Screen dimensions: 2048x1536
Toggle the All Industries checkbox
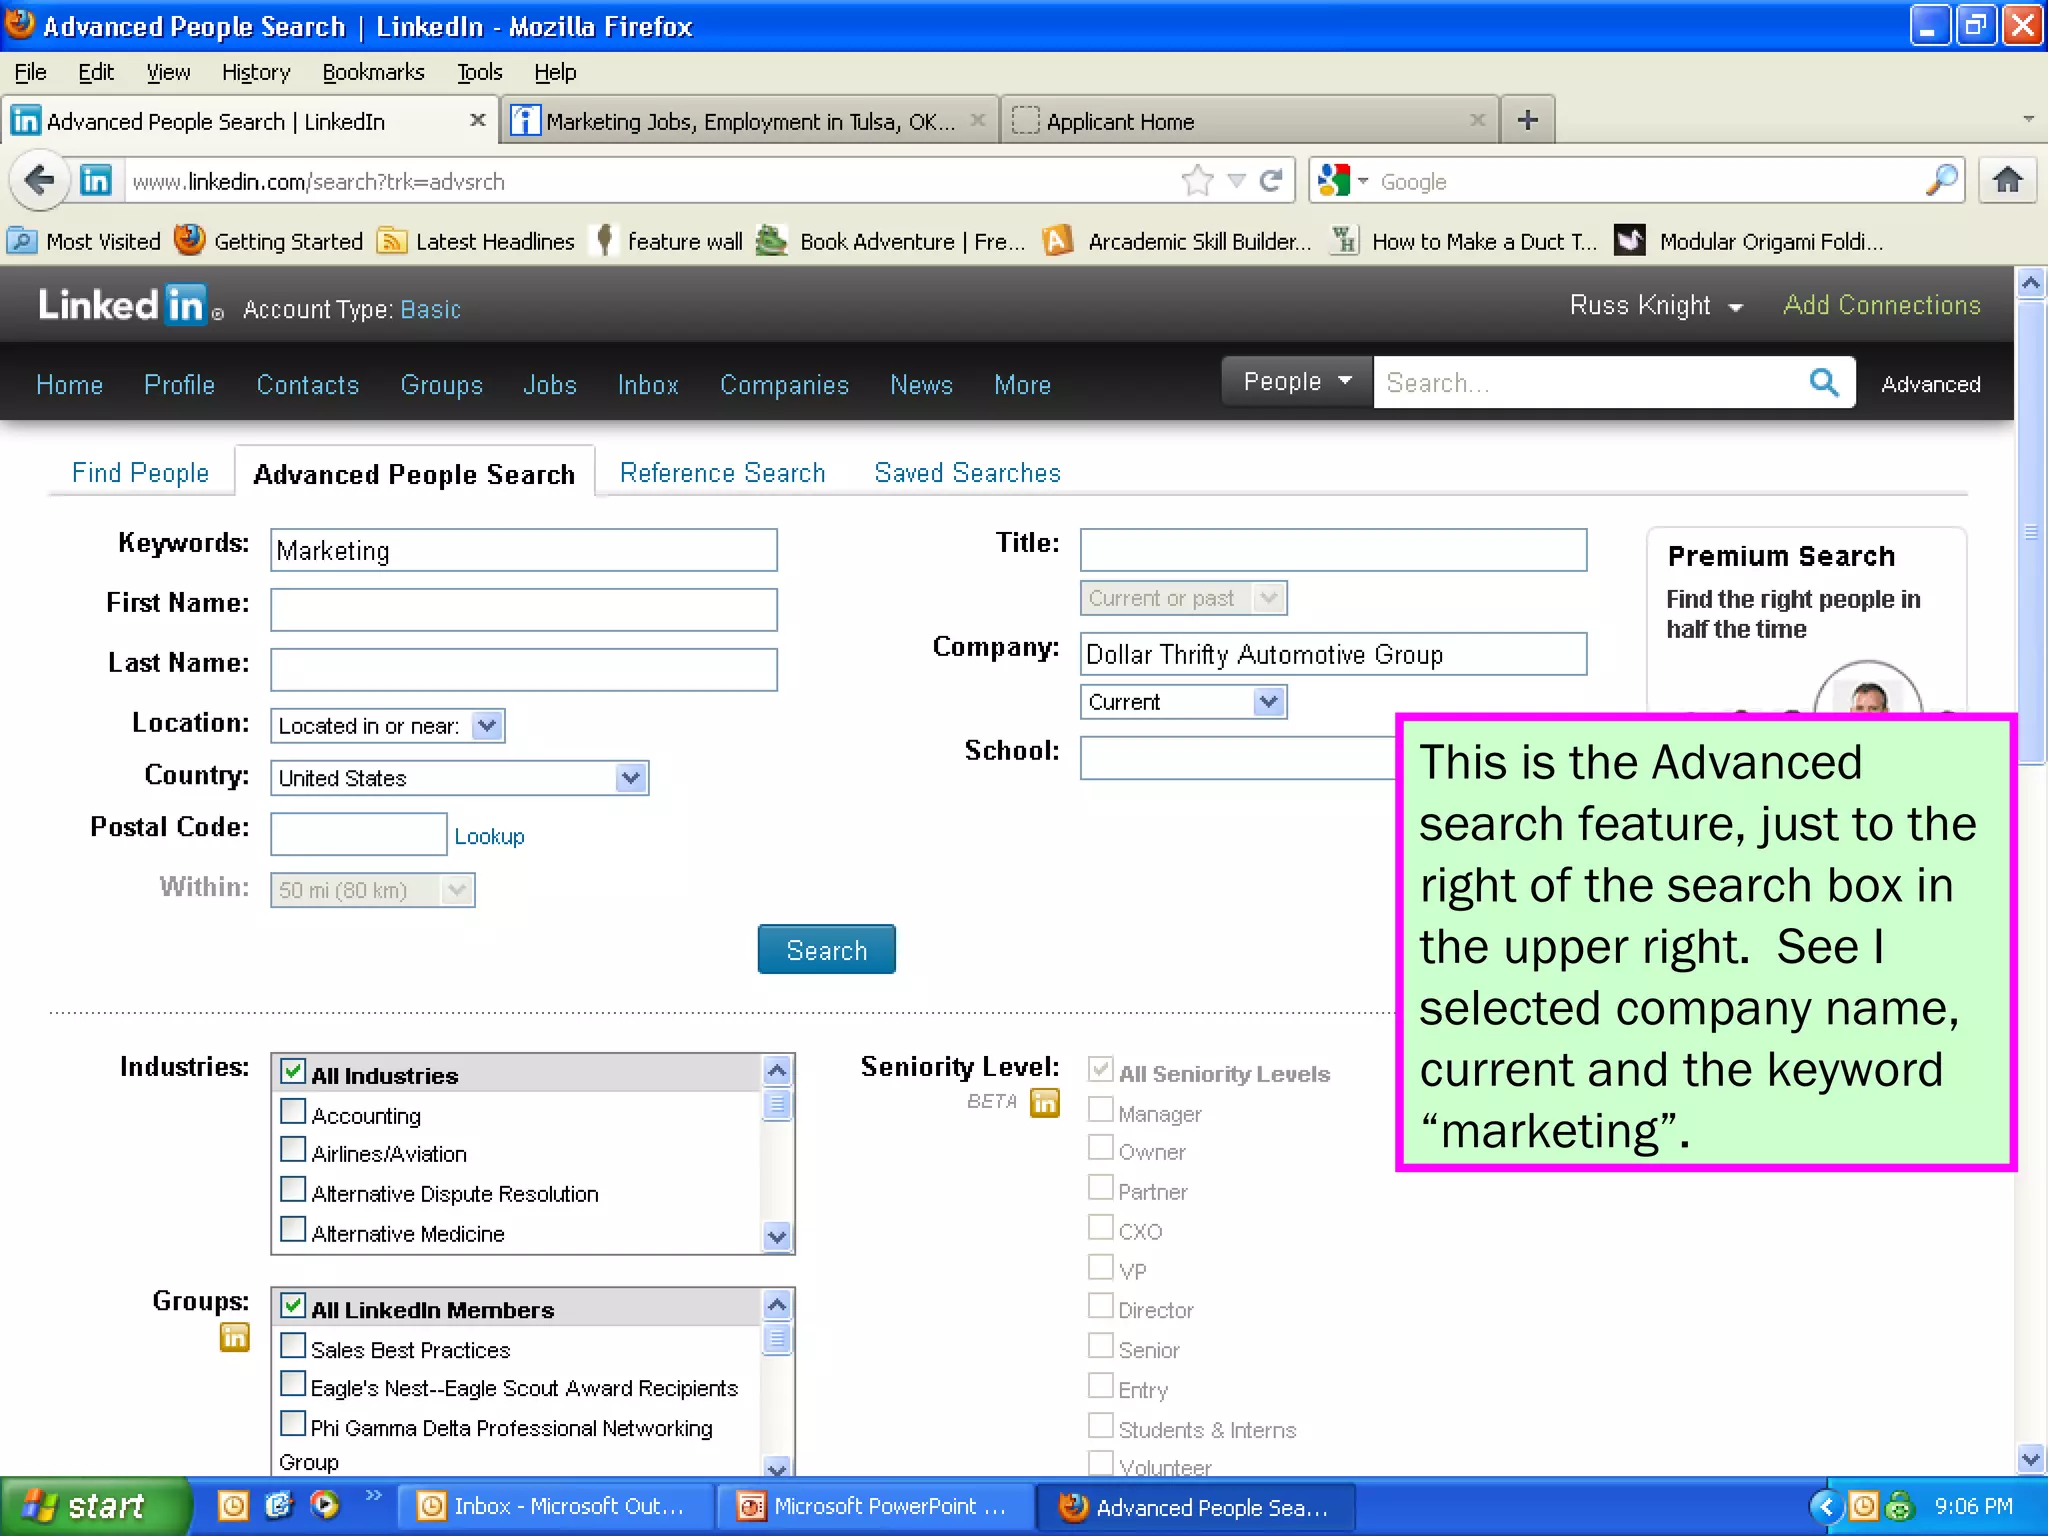pos(293,1072)
